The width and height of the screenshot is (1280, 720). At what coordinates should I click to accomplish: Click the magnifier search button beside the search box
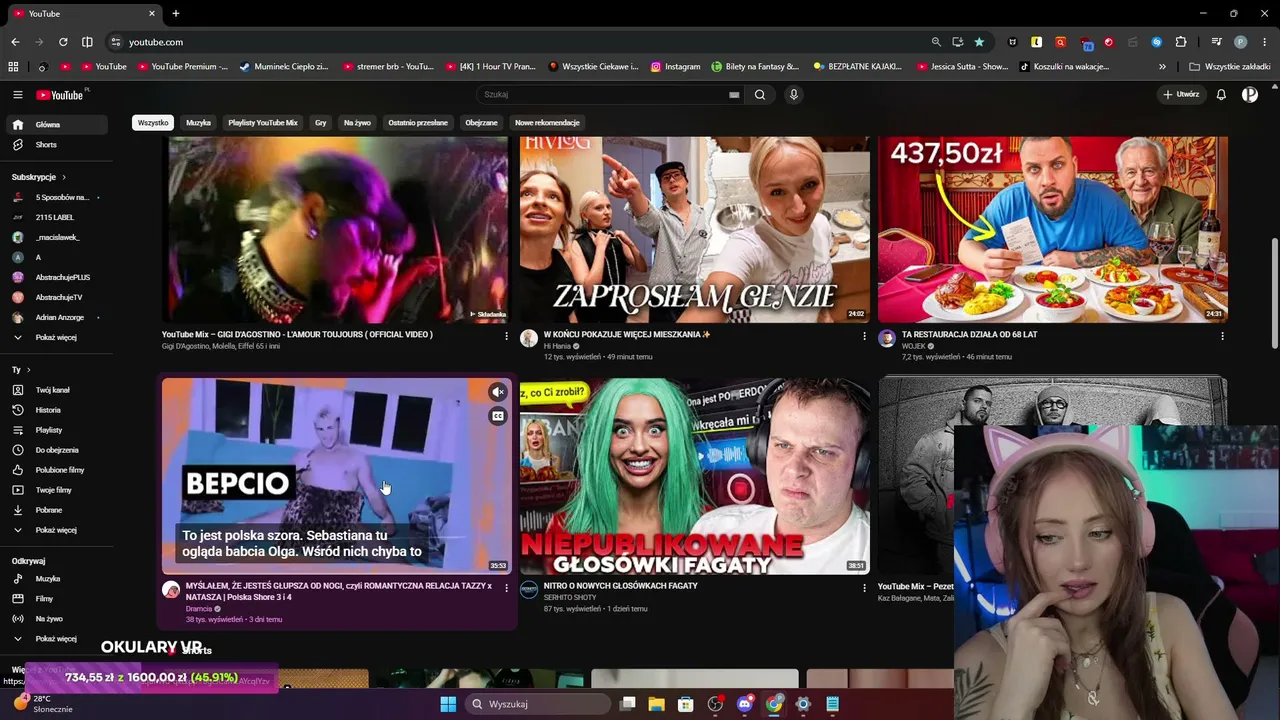click(760, 95)
